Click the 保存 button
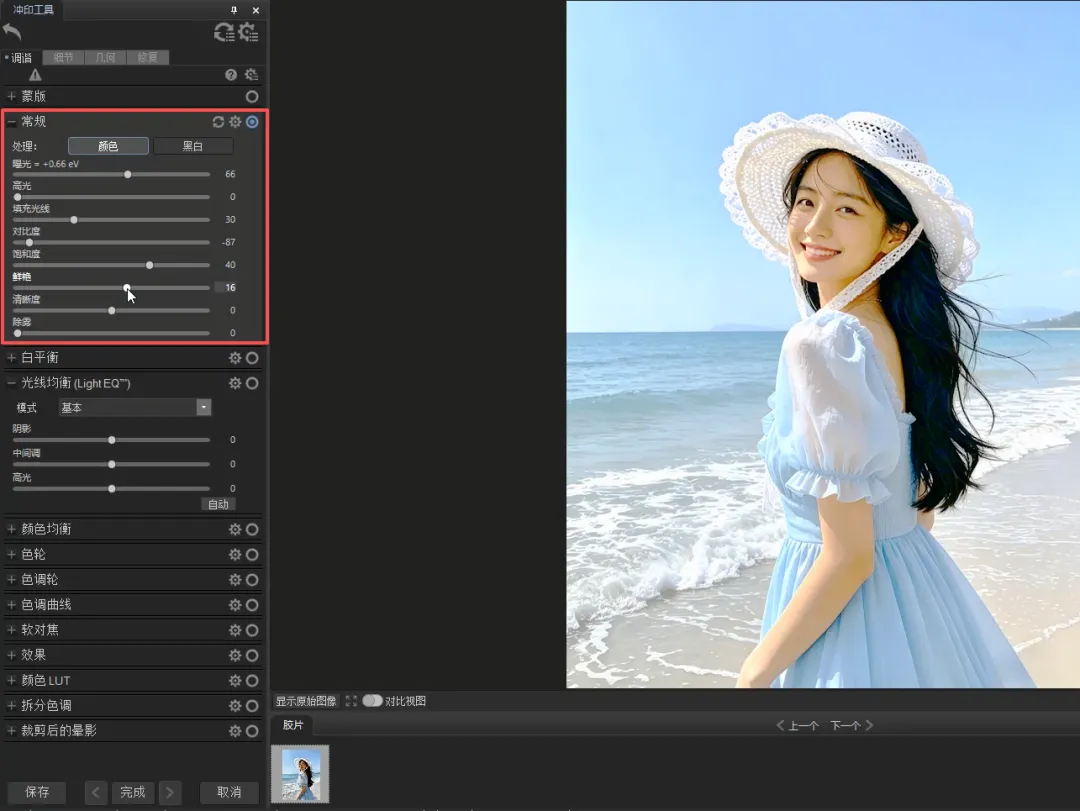 pos(37,792)
